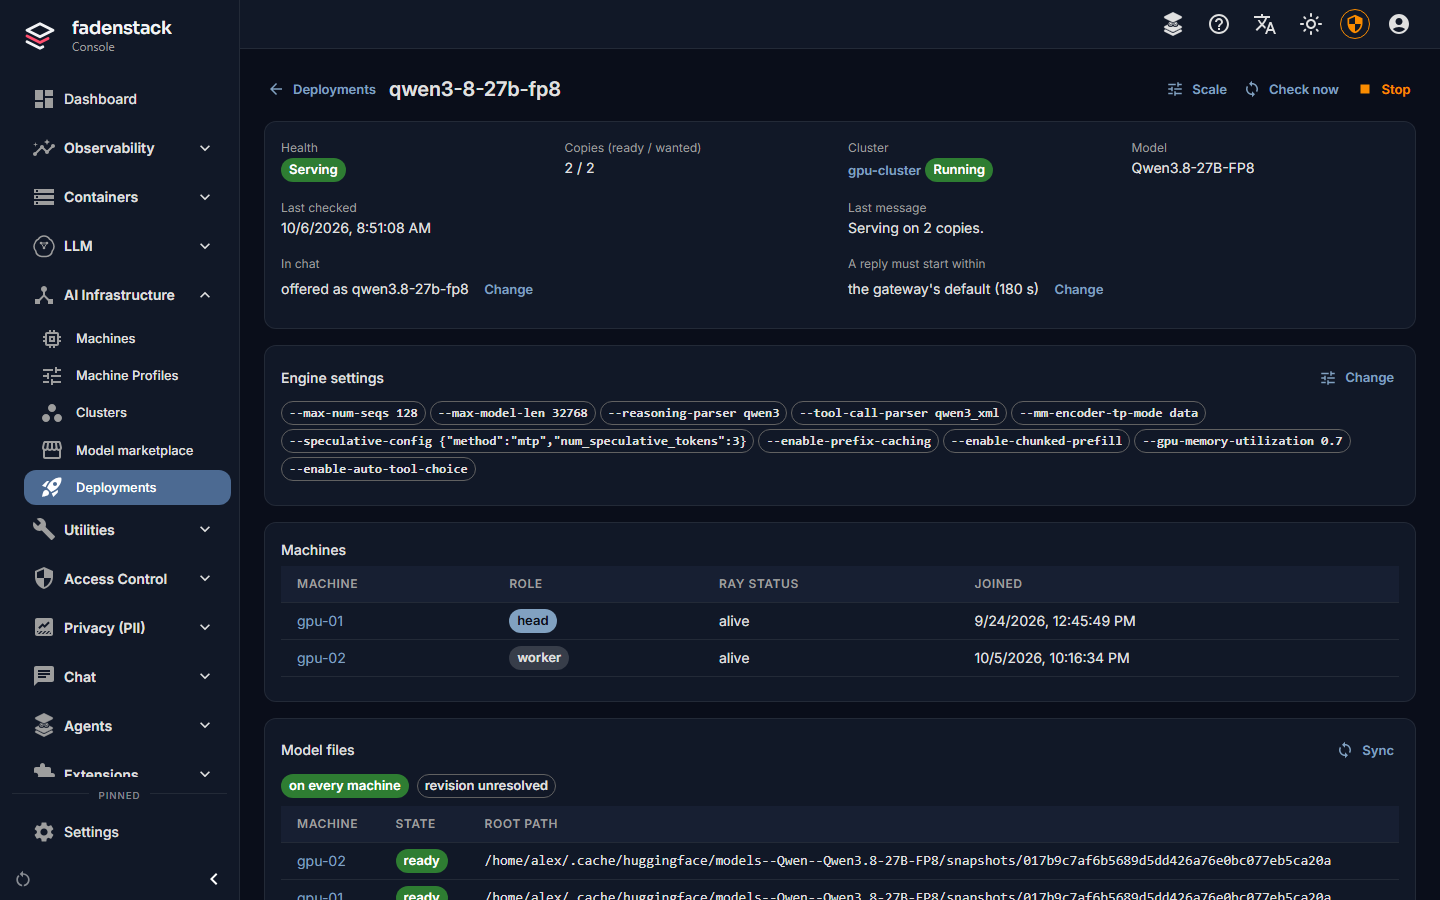The width and height of the screenshot is (1440, 900).
Task: Click the orange shield icon in header
Action: point(1355,24)
